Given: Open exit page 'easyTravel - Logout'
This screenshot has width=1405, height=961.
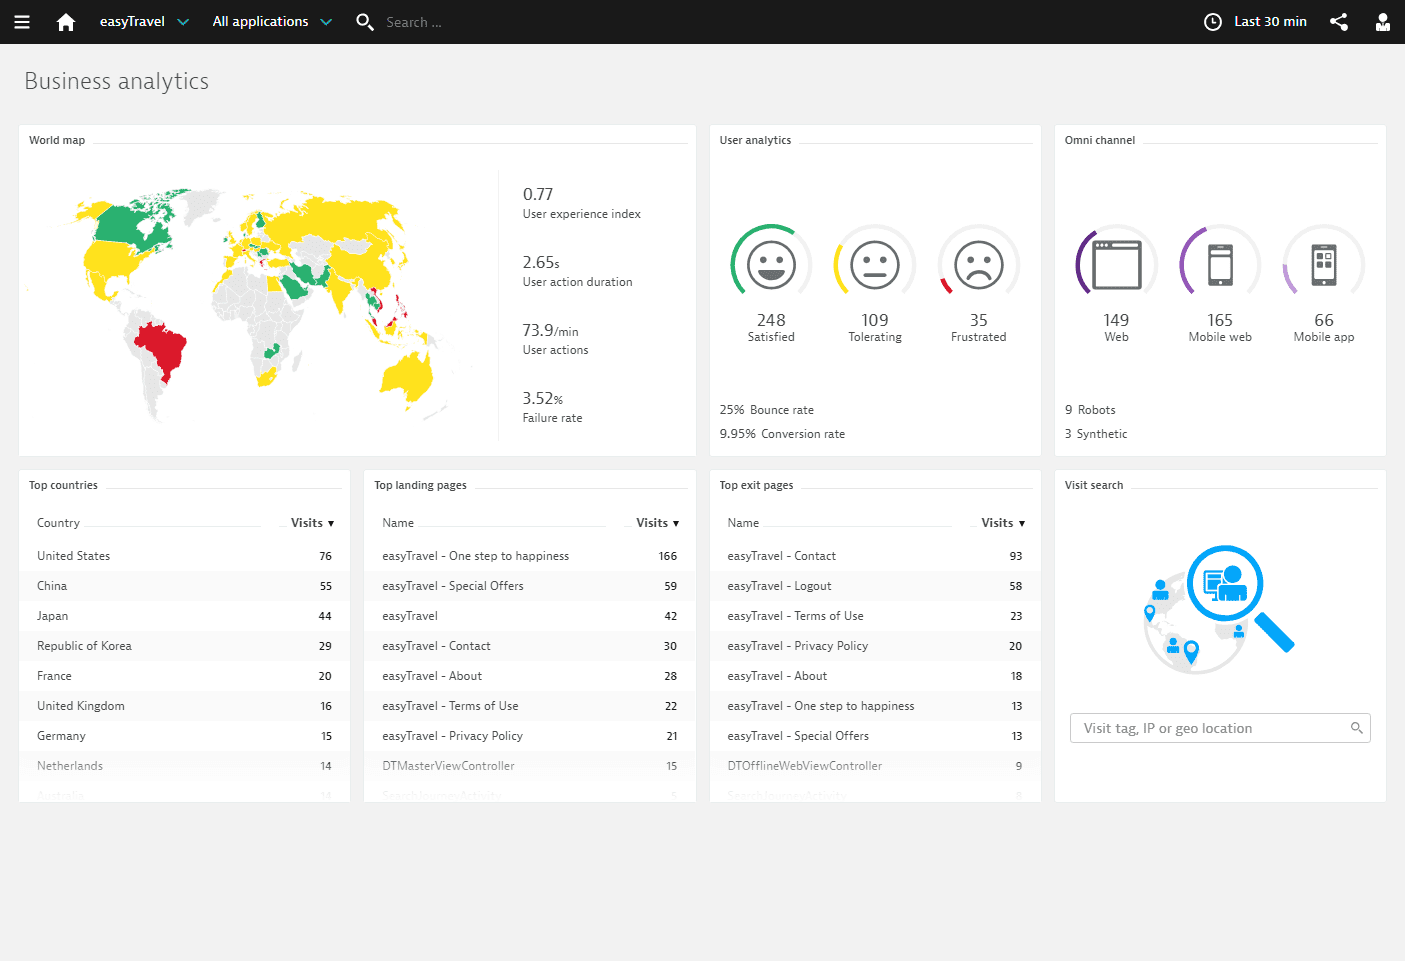Looking at the screenshot, I should tap(779, 586).
